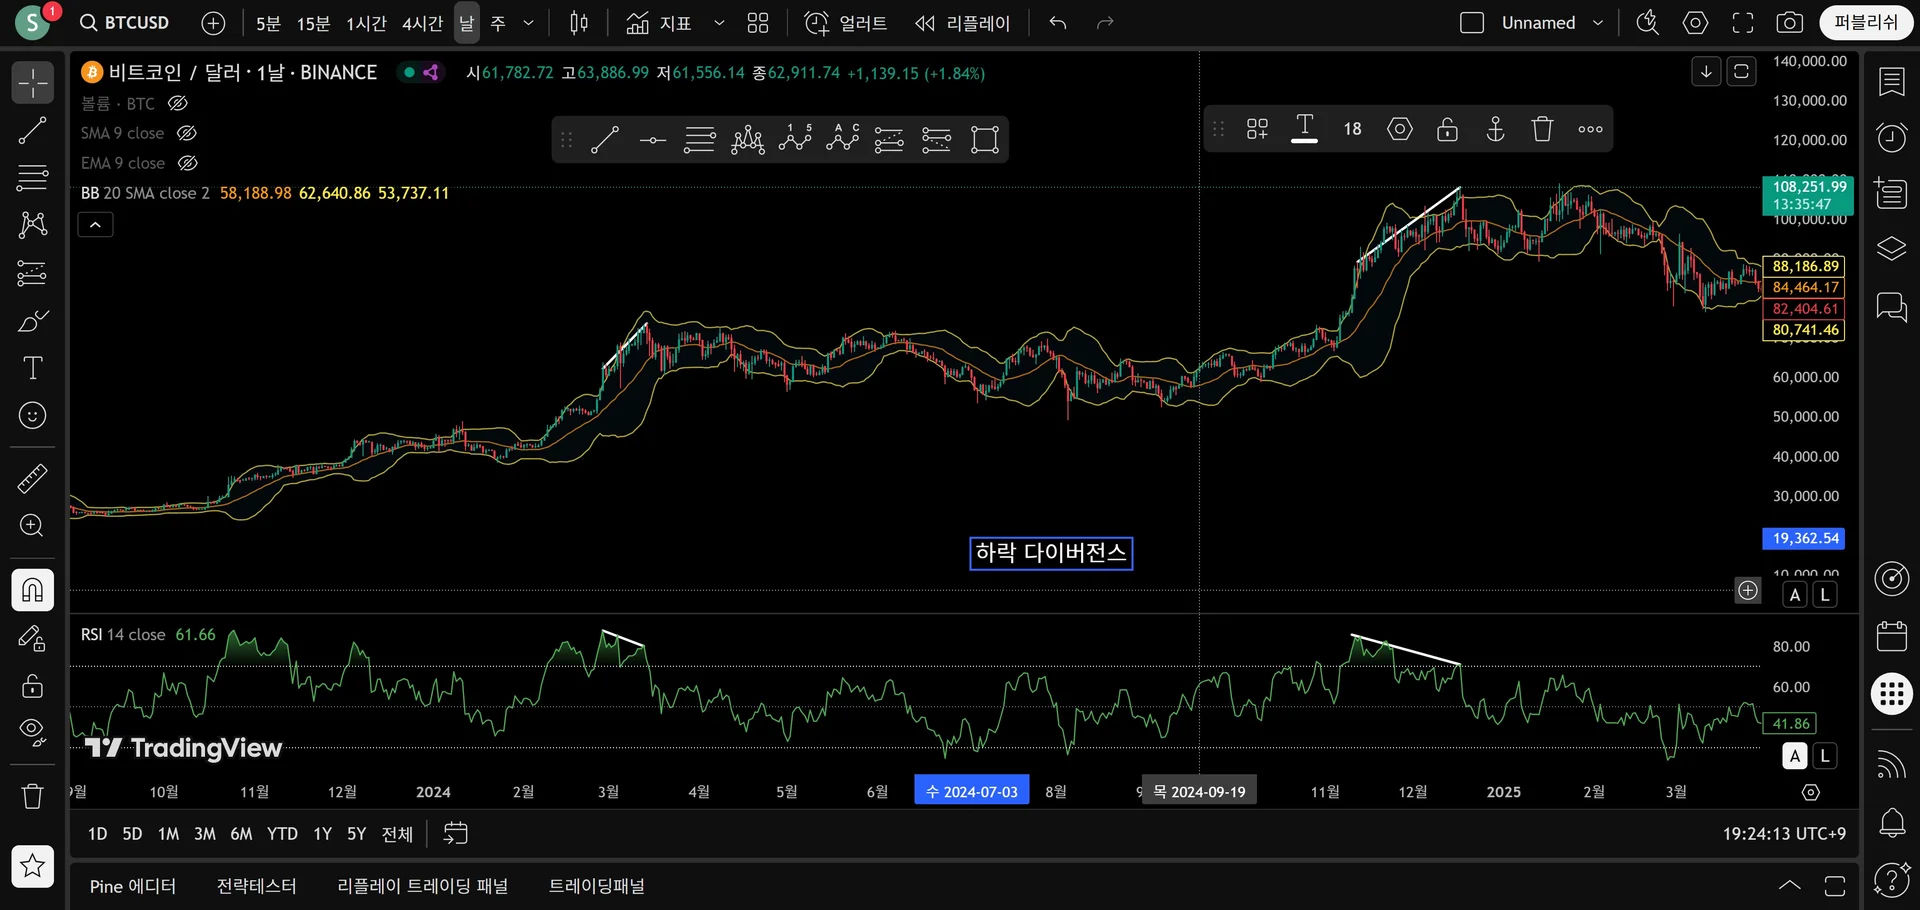Viewport: 1920px width, 910px height.
Task: Delete drawing using floating toolbar trash icon
Action: [1542, 129]
